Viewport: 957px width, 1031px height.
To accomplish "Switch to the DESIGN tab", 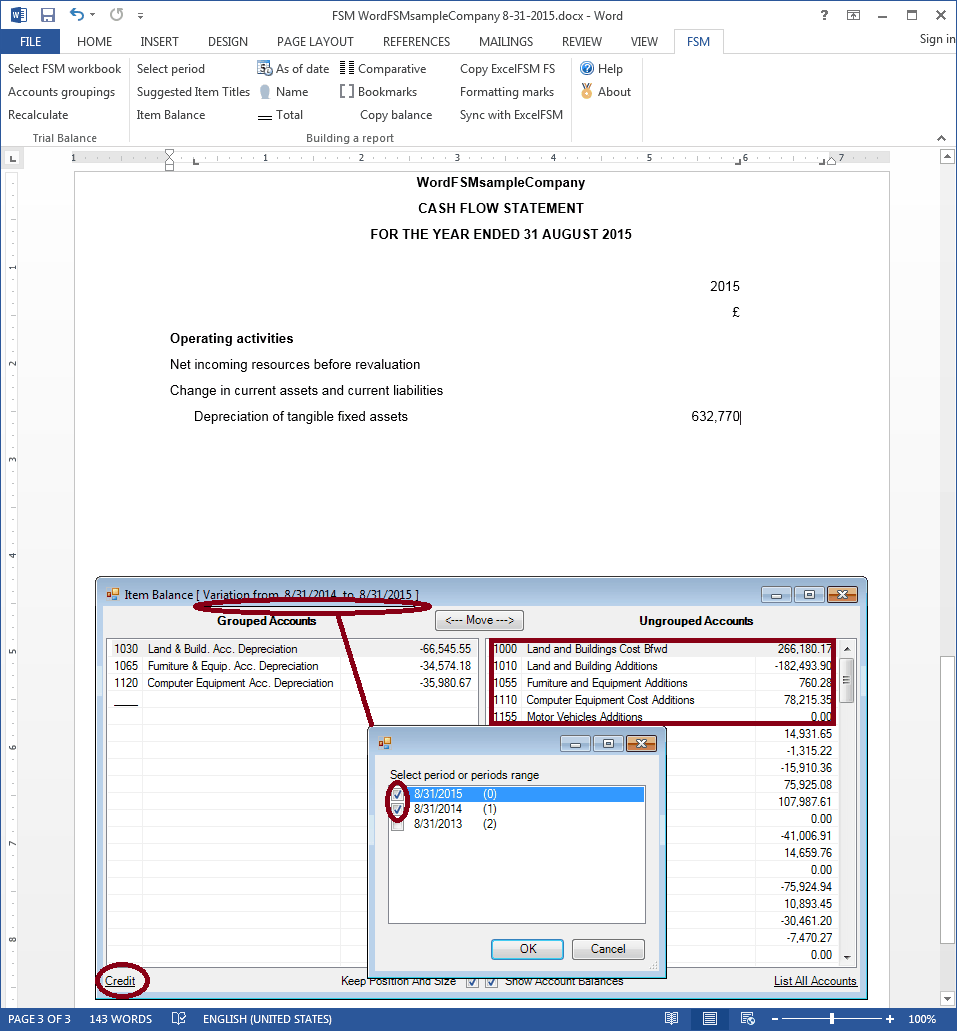I will click(228, 41).
